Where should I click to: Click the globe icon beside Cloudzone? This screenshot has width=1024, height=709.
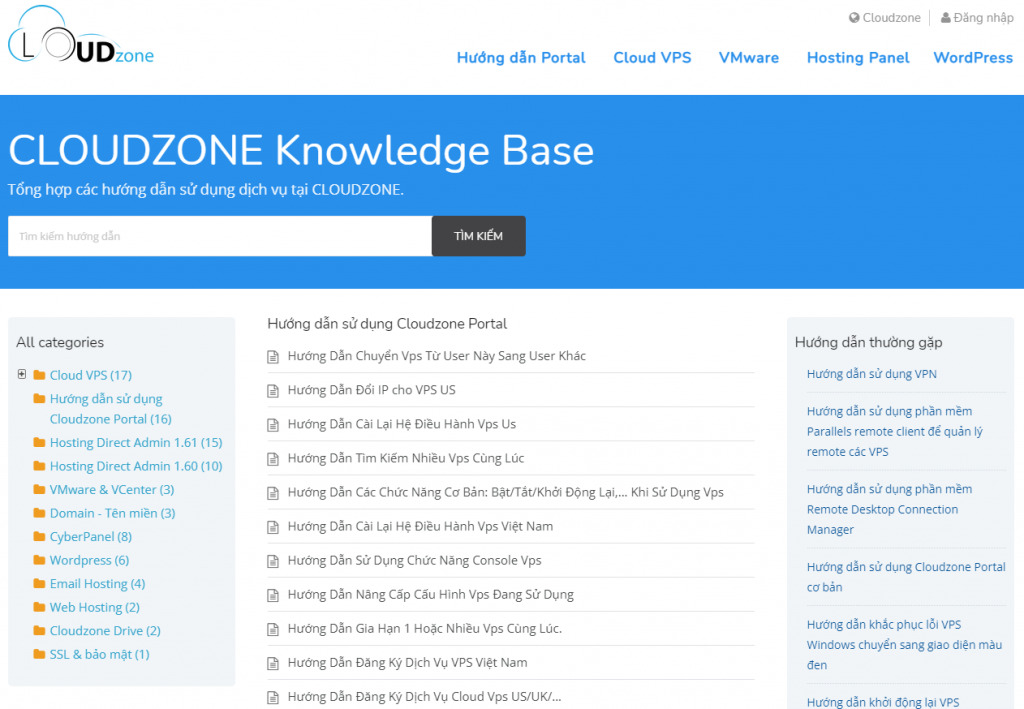854,18
